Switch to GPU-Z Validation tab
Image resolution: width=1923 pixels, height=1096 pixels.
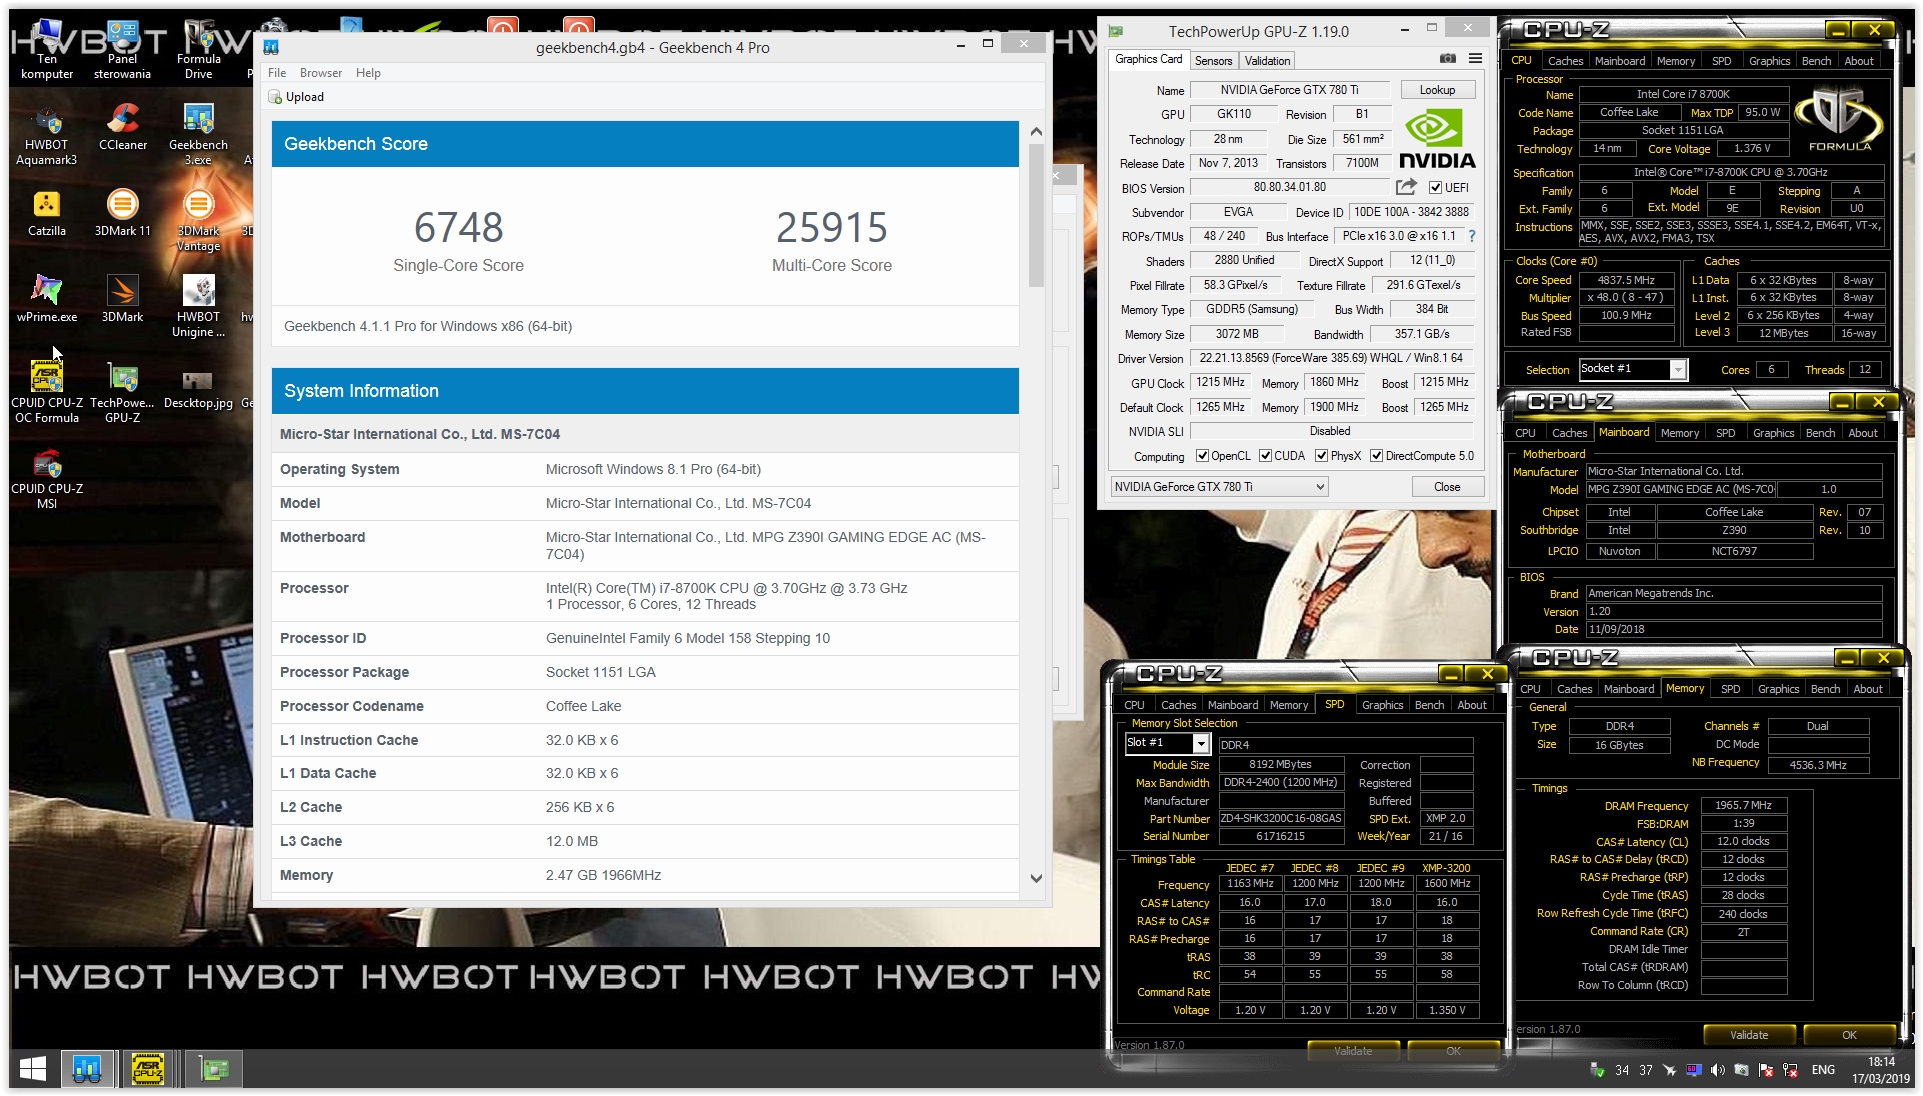[1267, 61]
